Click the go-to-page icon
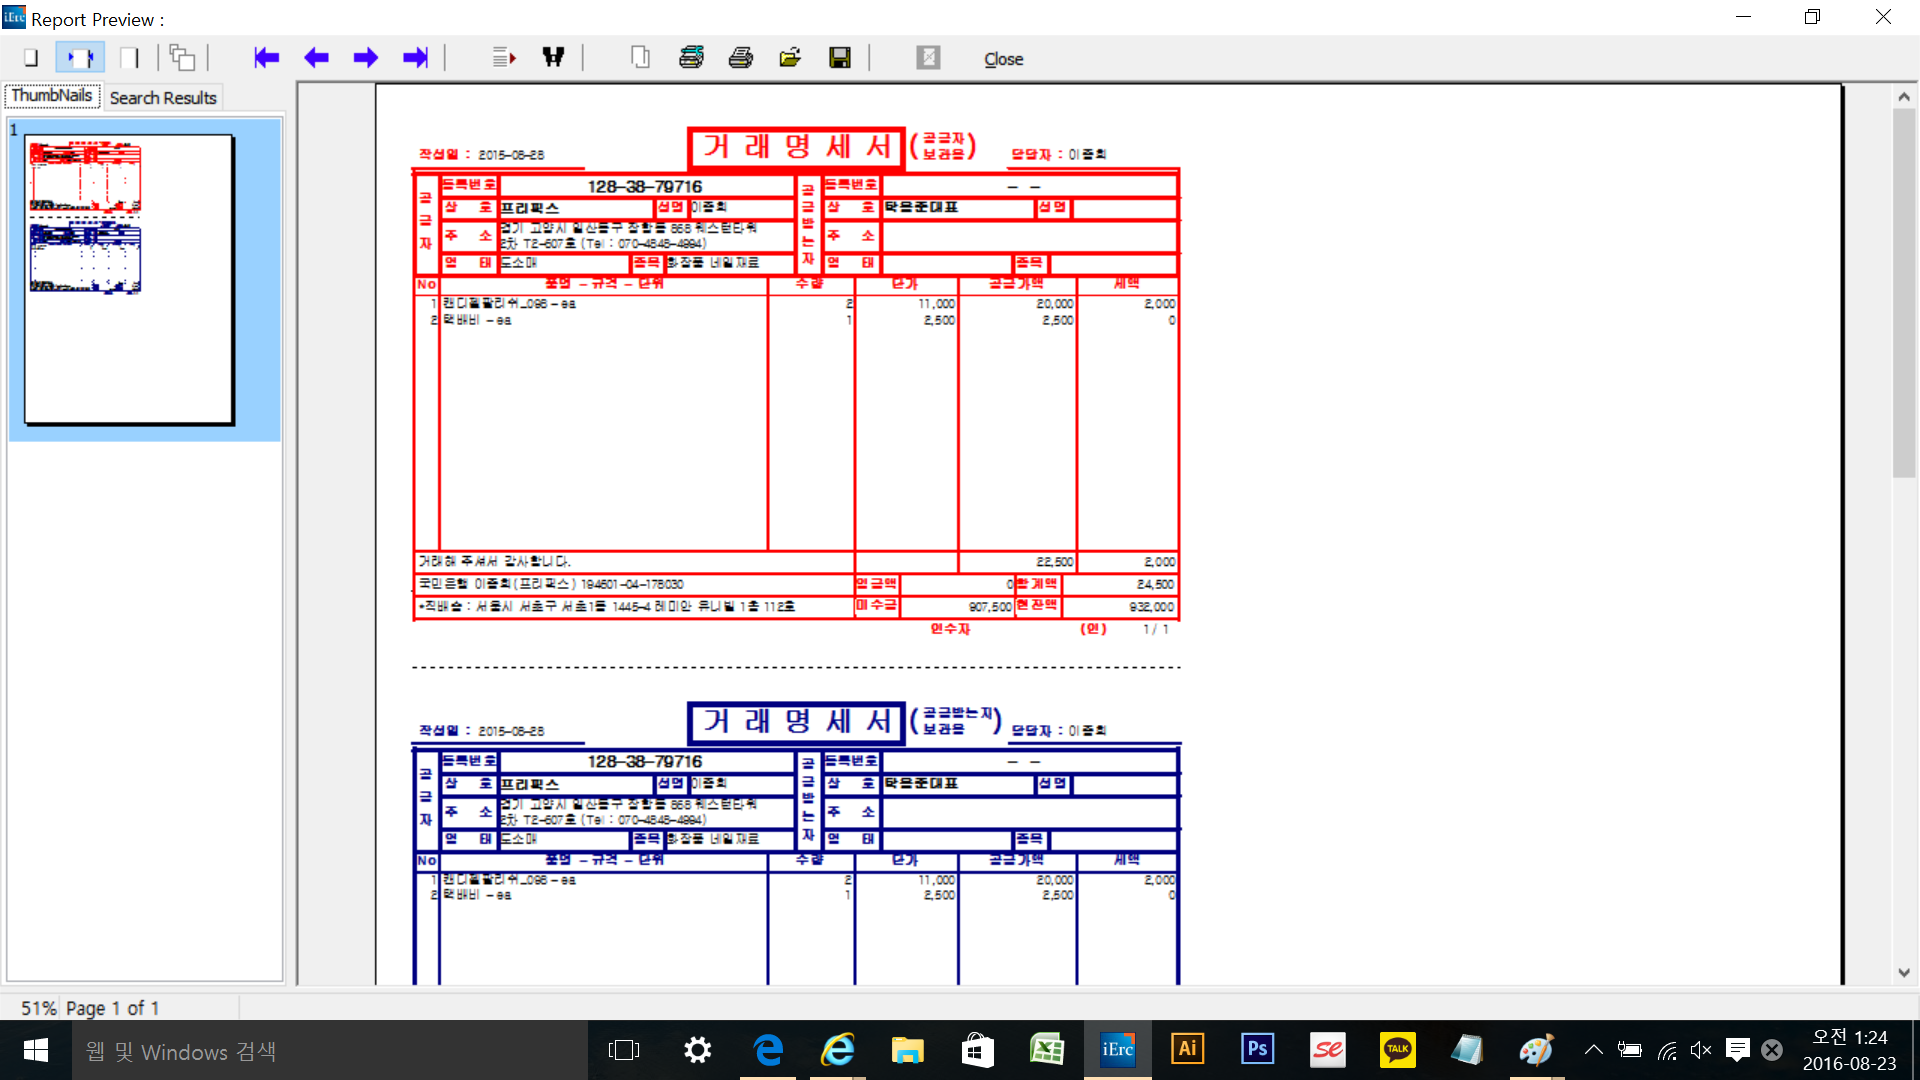The height and width of the screenshot is (1080, 1920). (504, 58)
